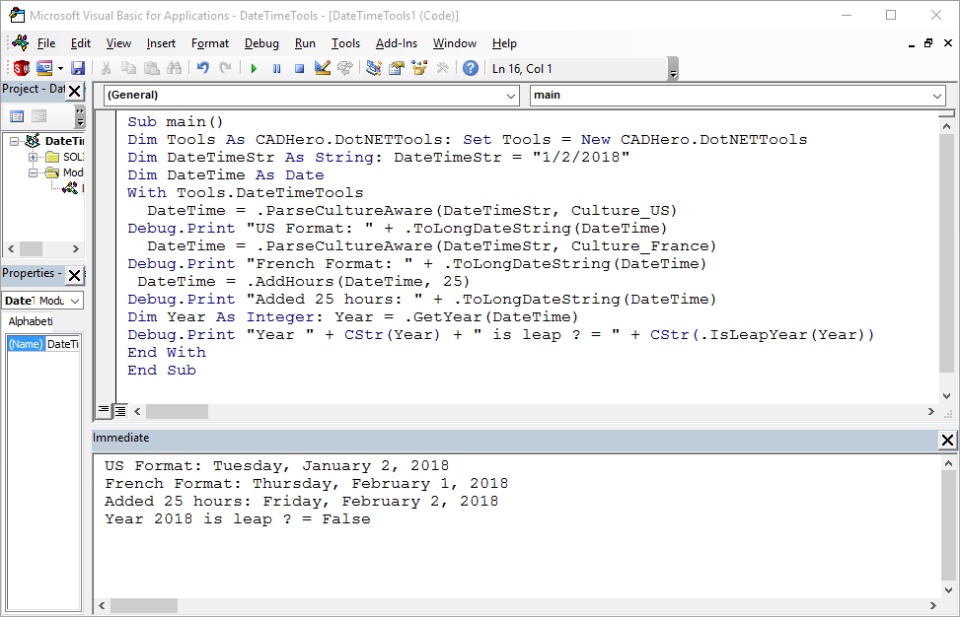This screenshot has height=617, width=960.
Task: Pause execution with the Break button
Action: tap(277, 69)
